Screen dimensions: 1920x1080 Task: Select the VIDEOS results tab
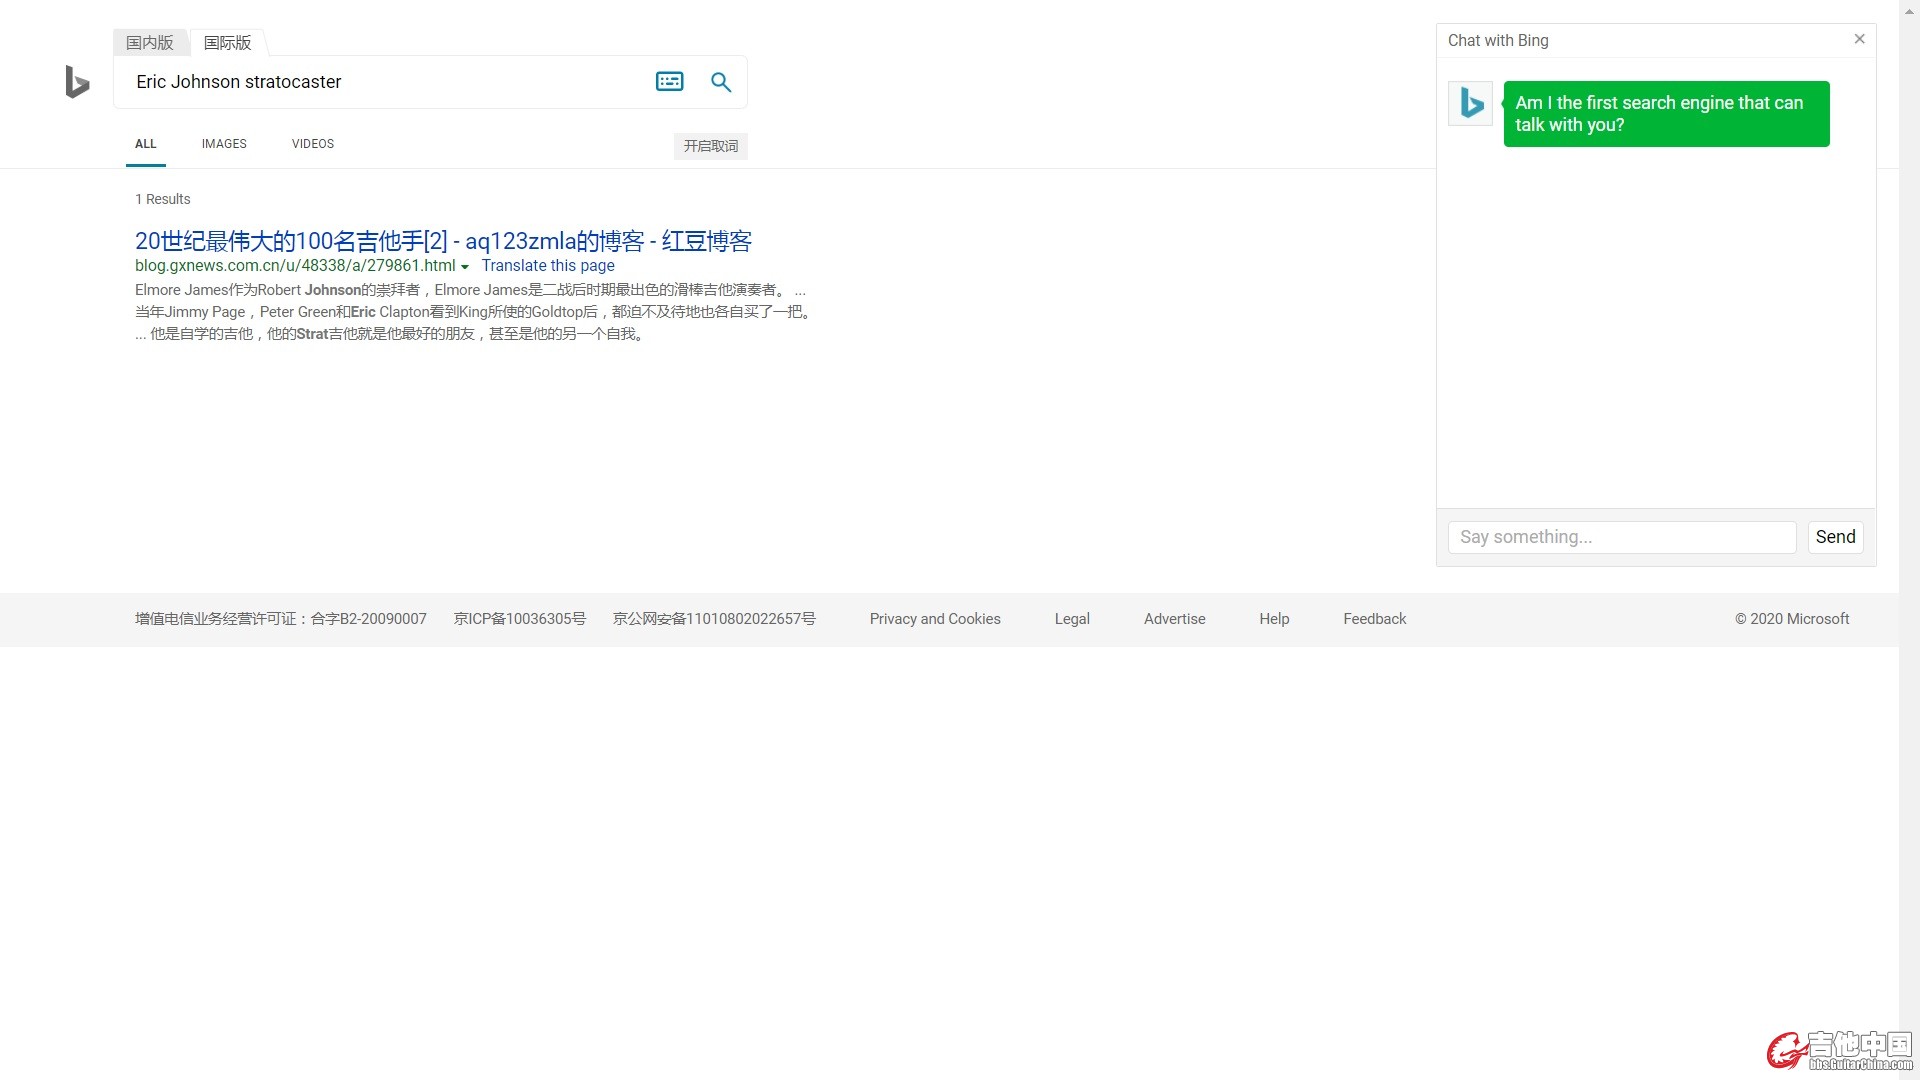pyautogui.click(x=313, y=144)
